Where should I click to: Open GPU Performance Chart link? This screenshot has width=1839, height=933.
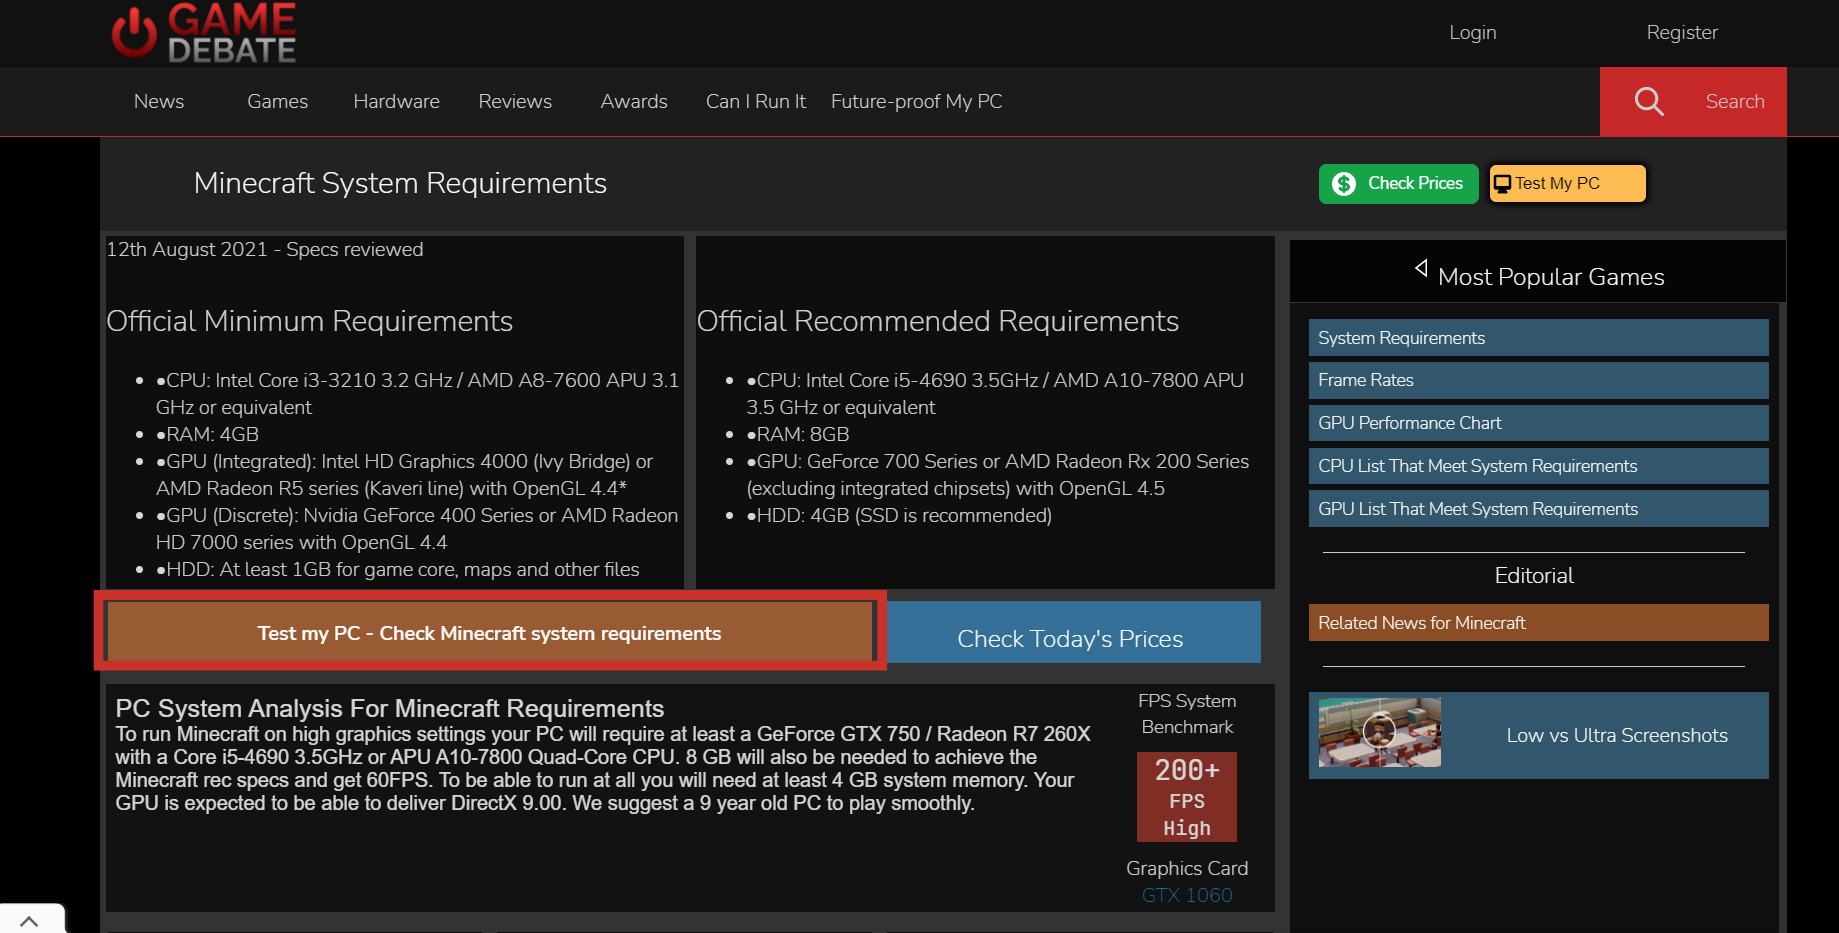(x=1538, y=423)
